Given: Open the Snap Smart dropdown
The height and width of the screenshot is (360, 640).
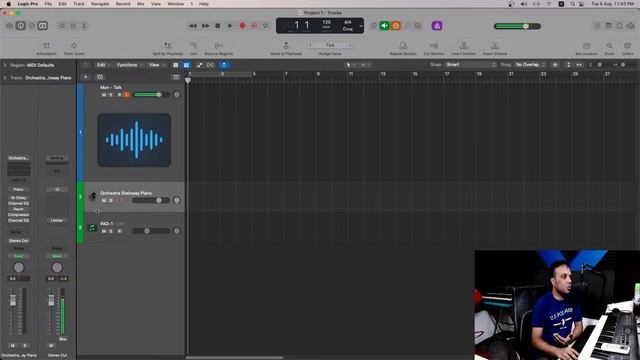Looking at the screenshot, I should 471,64.
